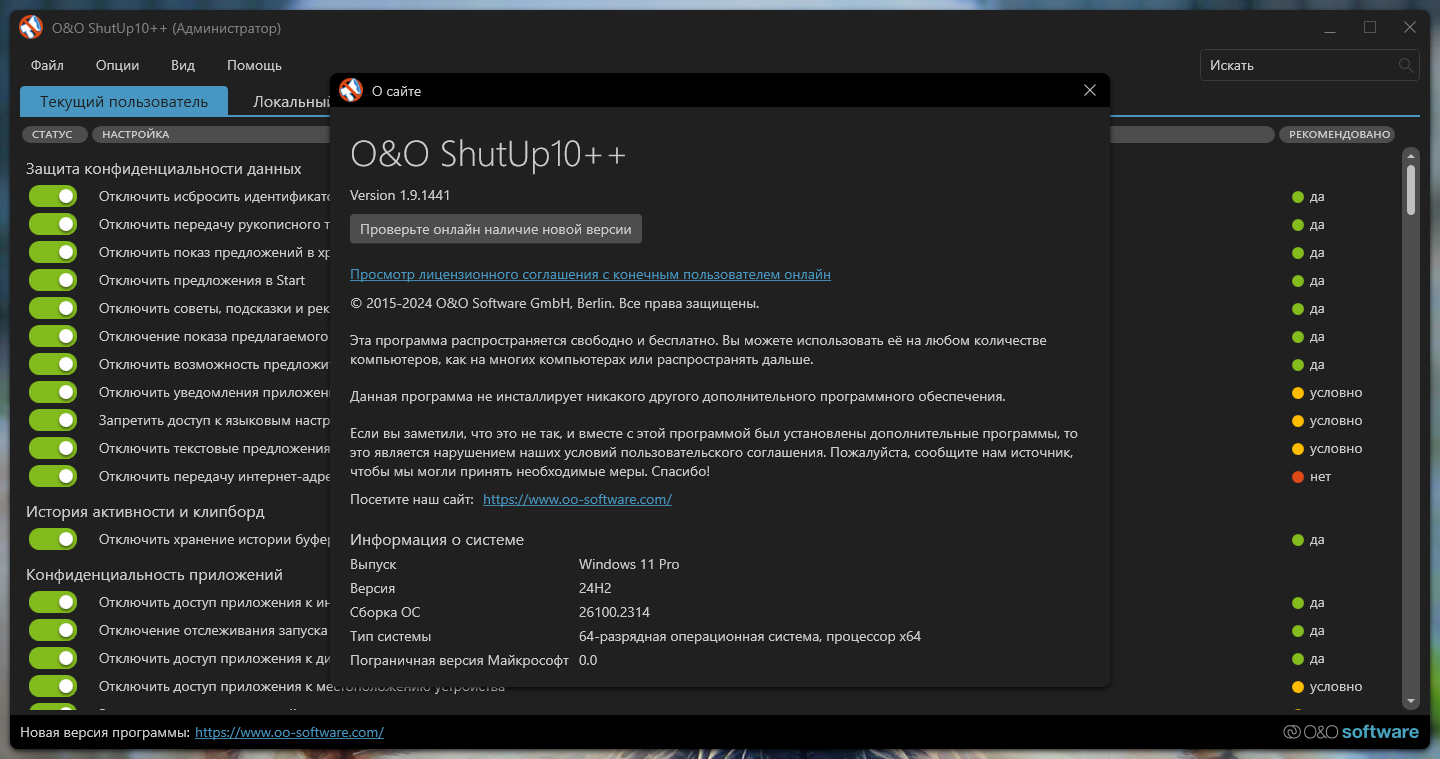
Task: Close the About dialog with the X
Action: (1090, 91)
